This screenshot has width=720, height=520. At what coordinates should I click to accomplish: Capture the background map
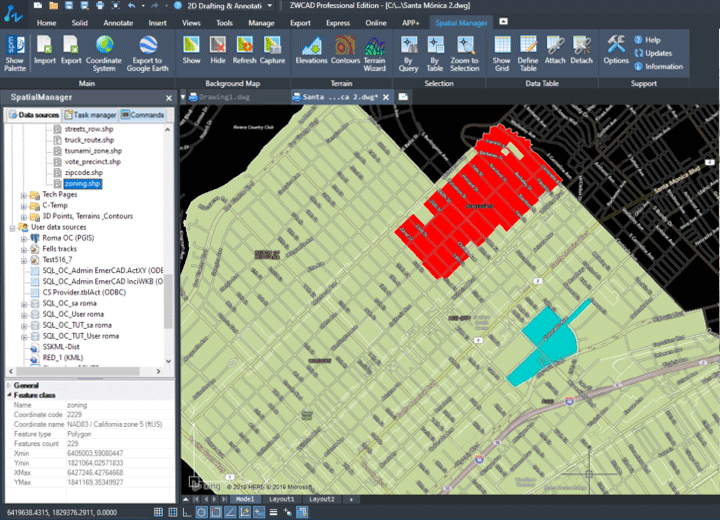point(272,50)
